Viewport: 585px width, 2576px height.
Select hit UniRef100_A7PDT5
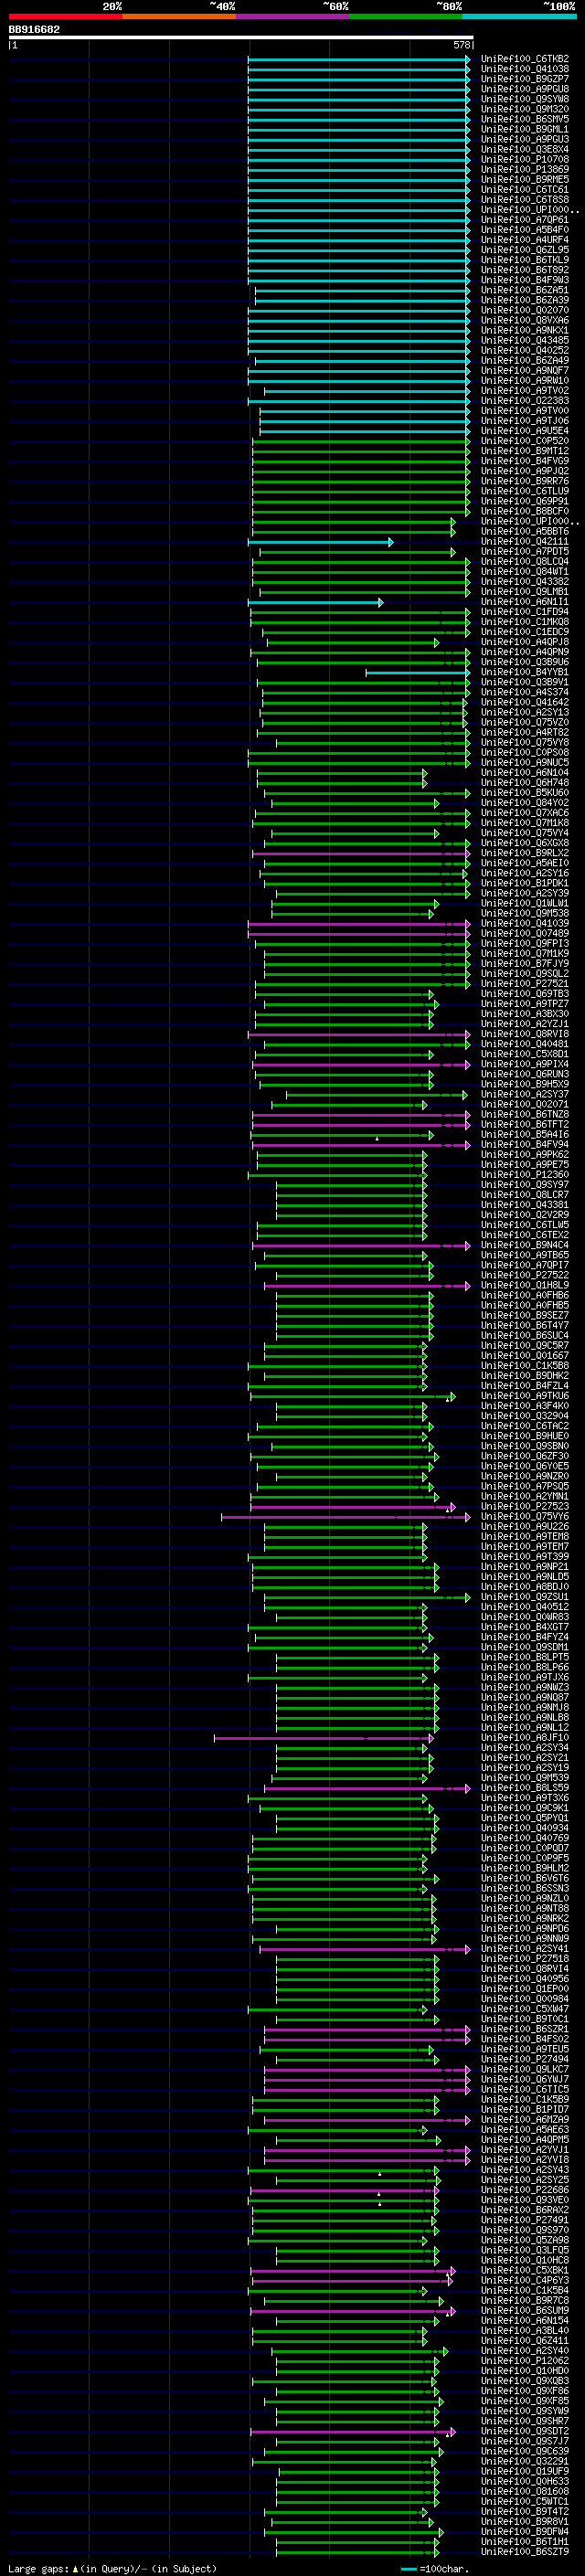point(525,551)
